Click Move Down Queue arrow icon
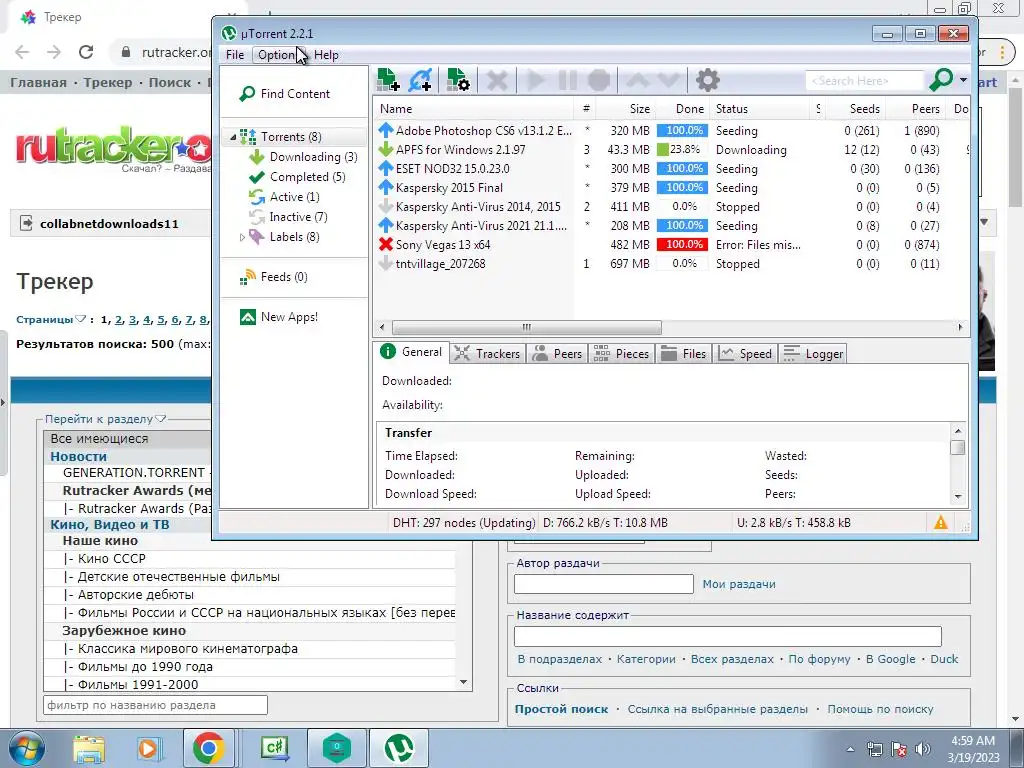Viewport: 1024px width, 768px height. [x=669, y=80]
